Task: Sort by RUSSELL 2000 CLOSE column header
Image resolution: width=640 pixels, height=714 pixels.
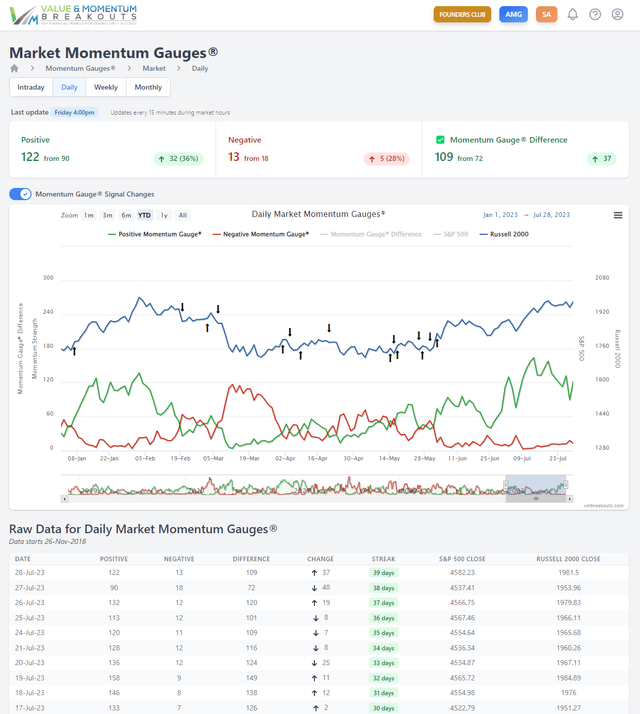Action: coord(568,559)
